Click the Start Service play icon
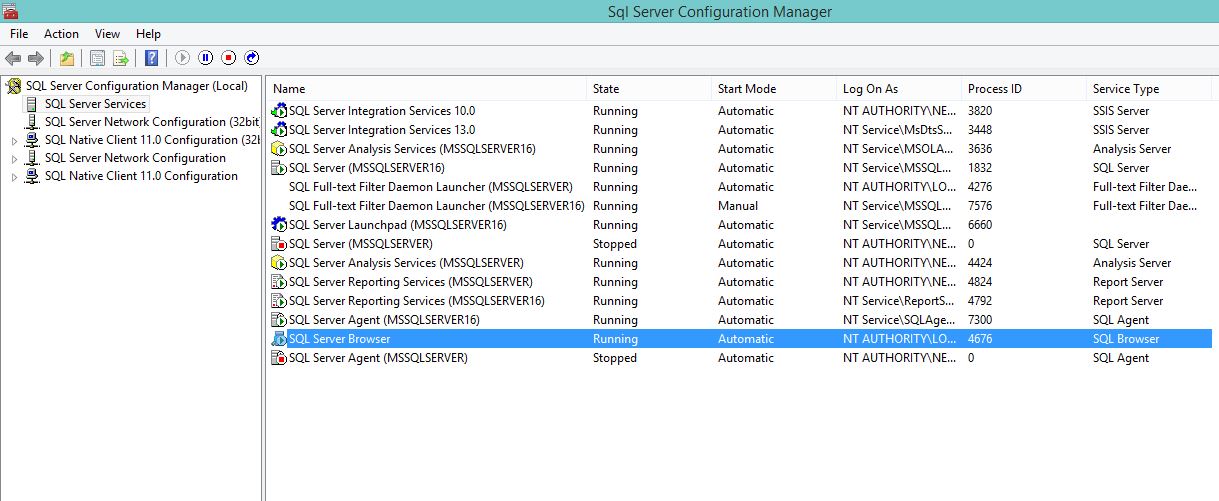The image size is (1219, 501). tap(182, 58)
